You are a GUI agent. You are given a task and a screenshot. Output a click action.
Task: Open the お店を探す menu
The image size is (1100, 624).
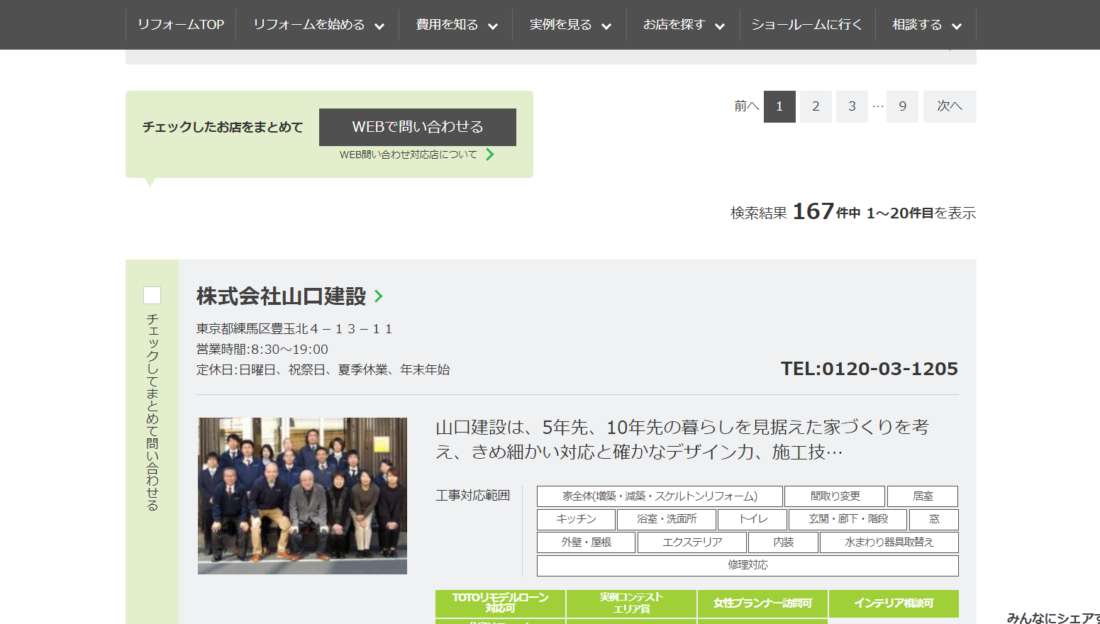[683, 25]
